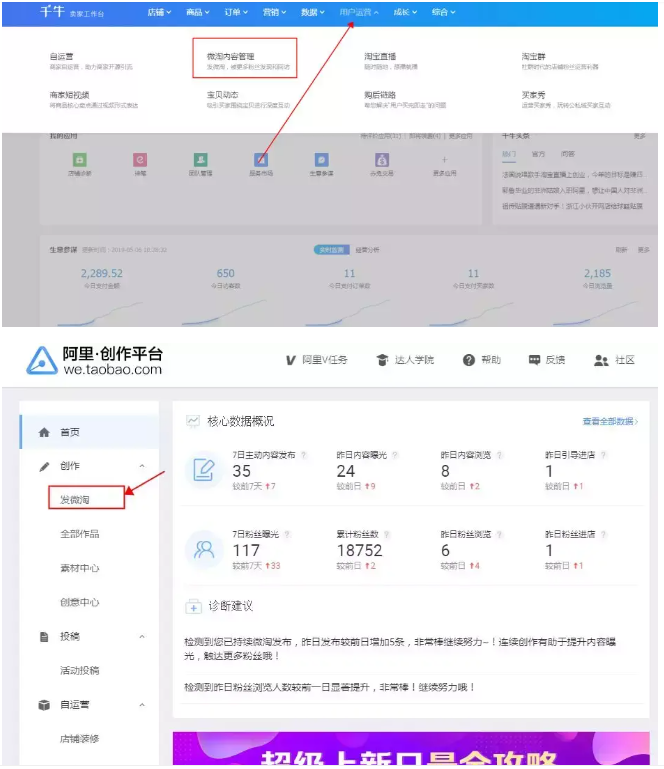Click the 反馈 chat bubble icon
This screenshot has width=664, height=769.
click(534, 360)
